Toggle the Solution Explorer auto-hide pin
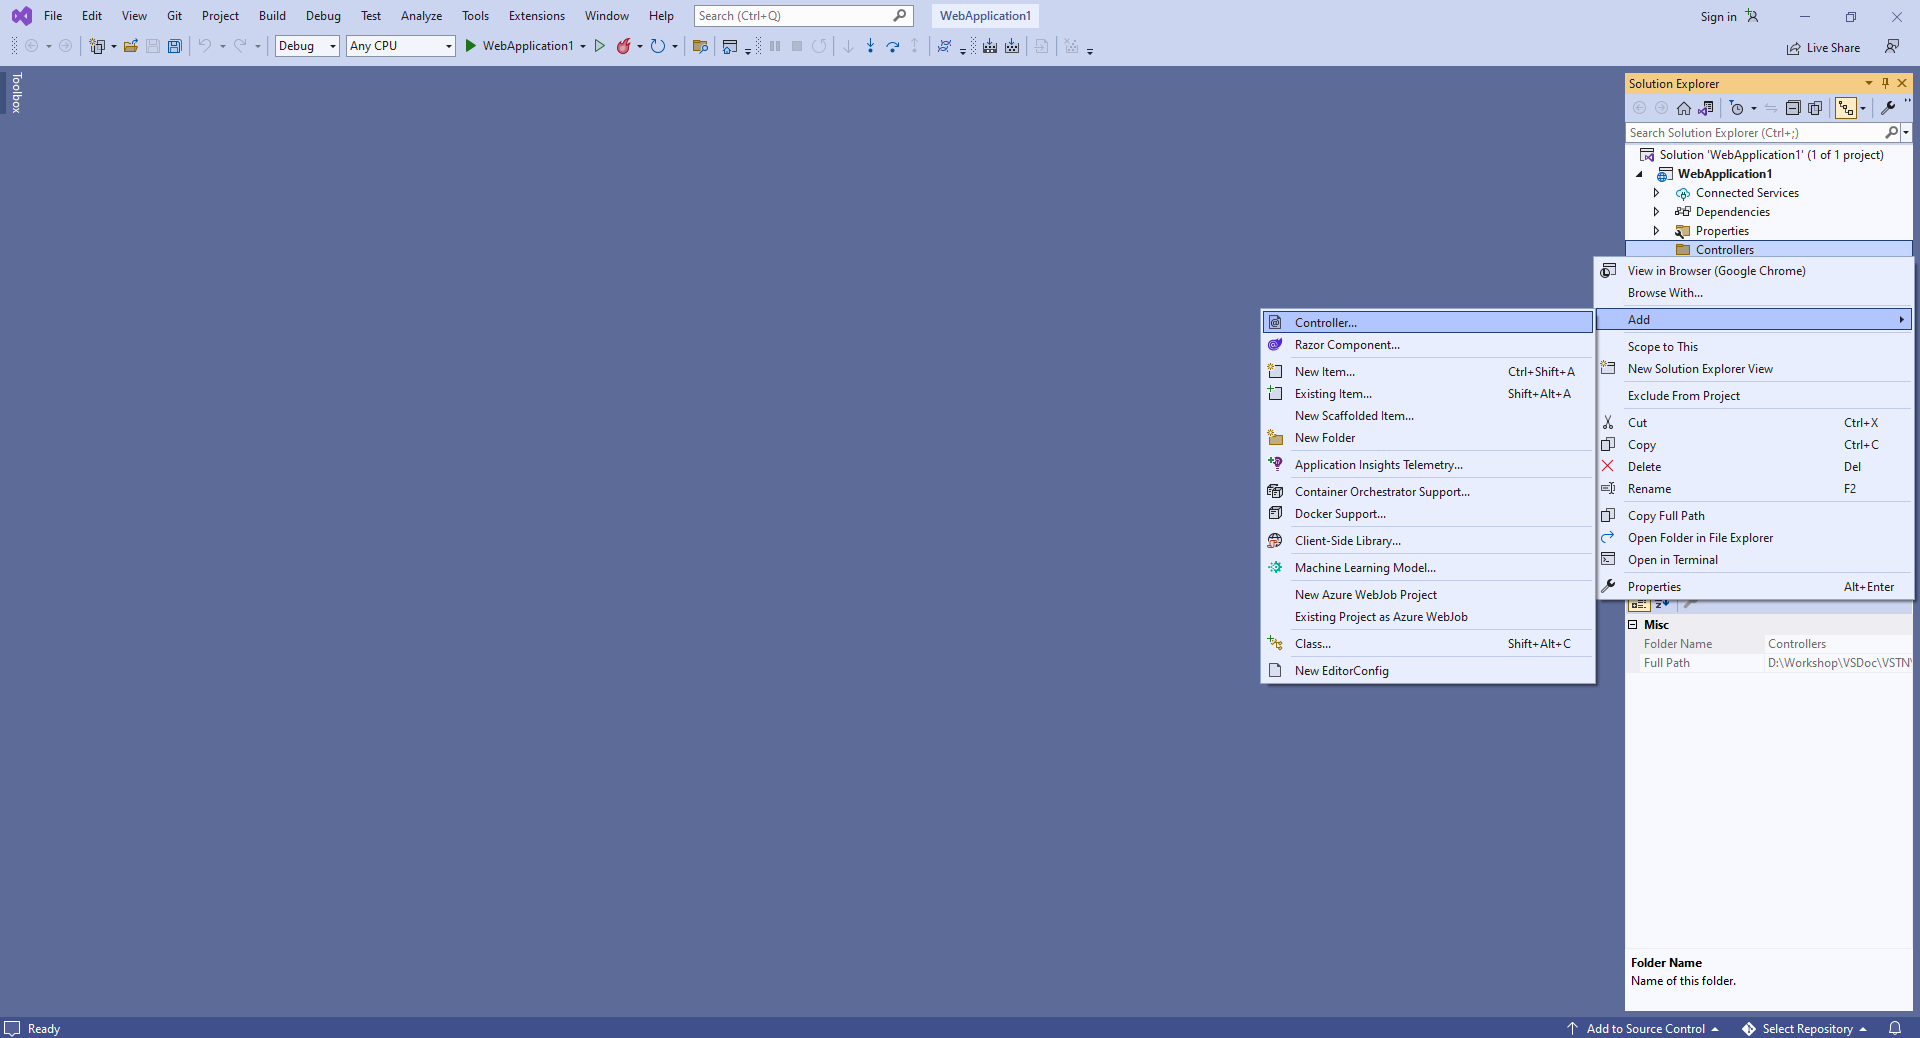The height and width of the screenshot is (1038, 1920). 1885,84
